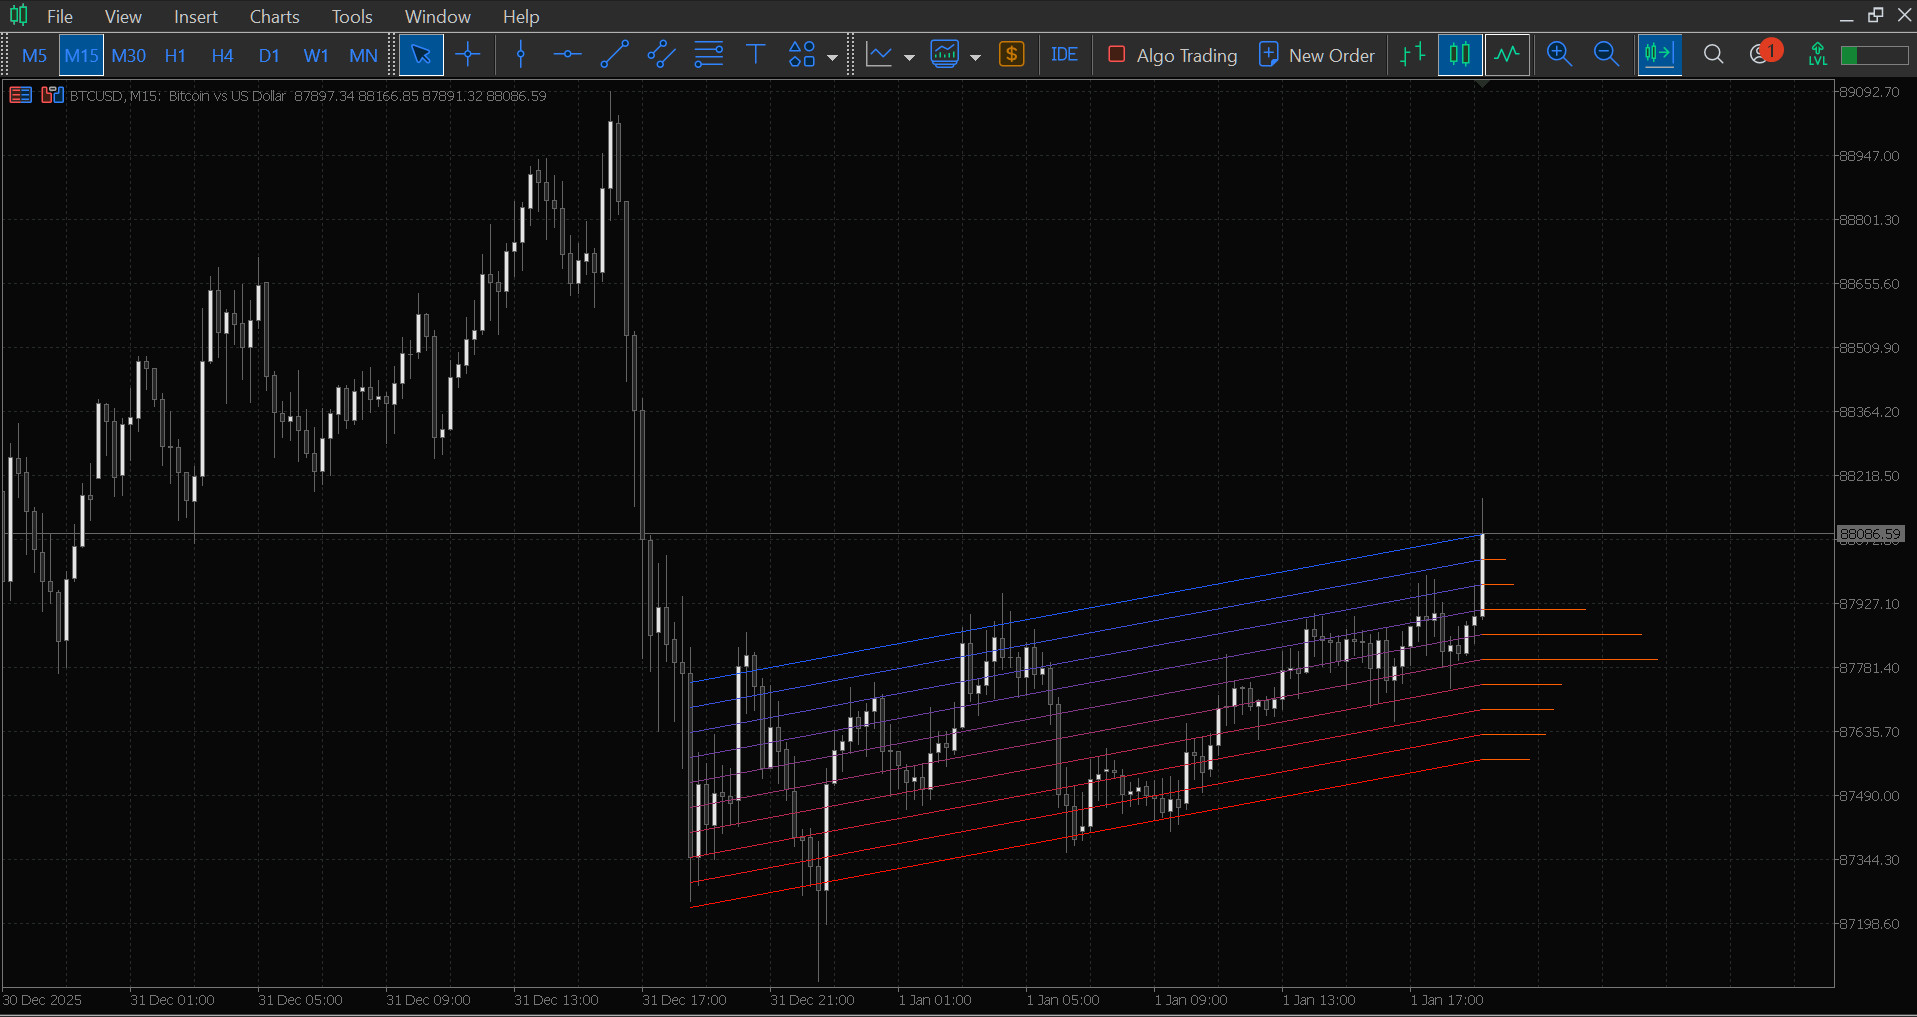Image resolution: width=1917 pixels, height=1017 pixels.
Task: Open the search magnifier in toolbar
Action: click(1713, 55)
